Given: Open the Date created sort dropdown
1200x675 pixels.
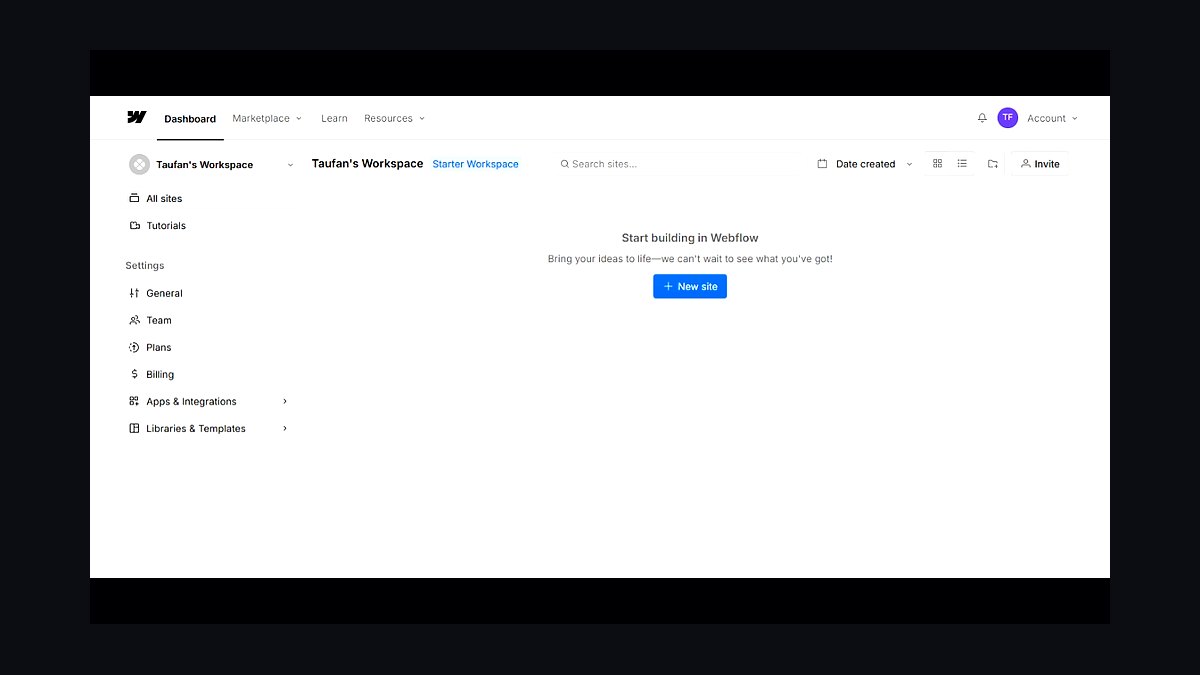Looking at the screenshot, I should click(865, 164).
